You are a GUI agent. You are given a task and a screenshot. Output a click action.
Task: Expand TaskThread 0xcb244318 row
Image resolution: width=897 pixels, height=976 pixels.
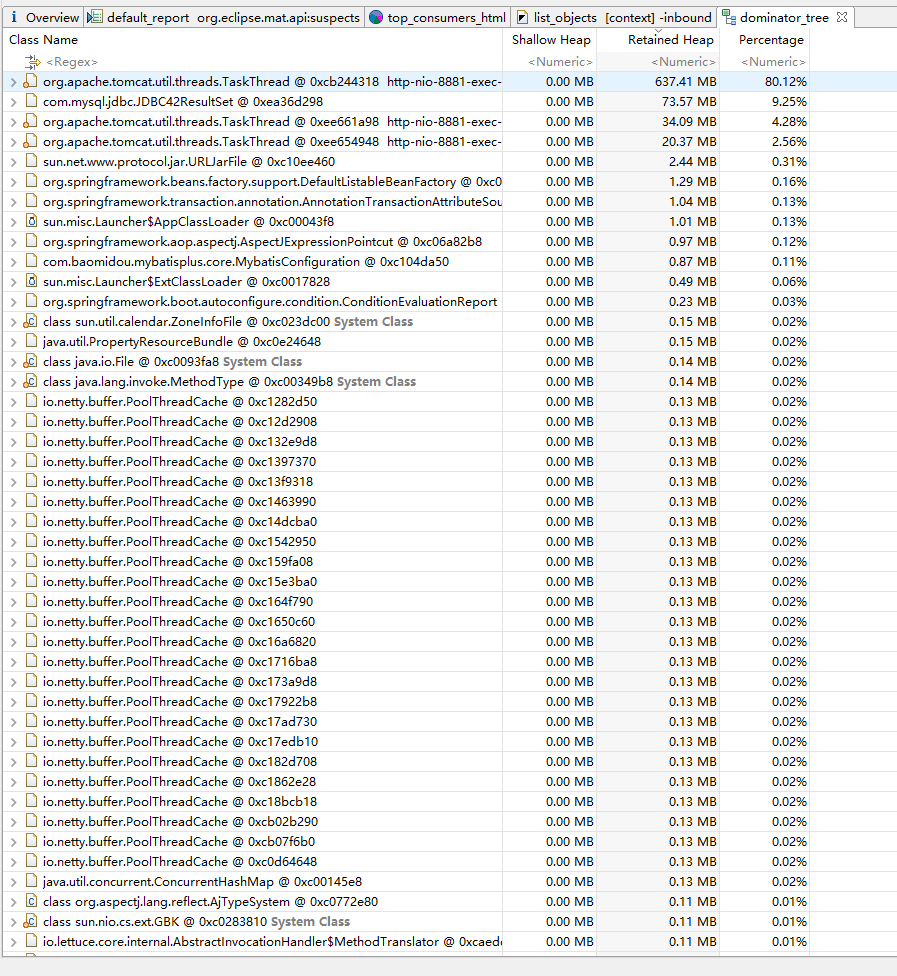(x=13, y=82)
